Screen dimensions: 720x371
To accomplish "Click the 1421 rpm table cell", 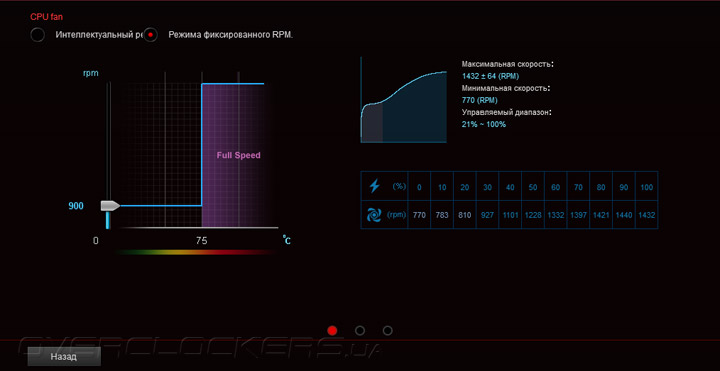I will pos(601,214).
